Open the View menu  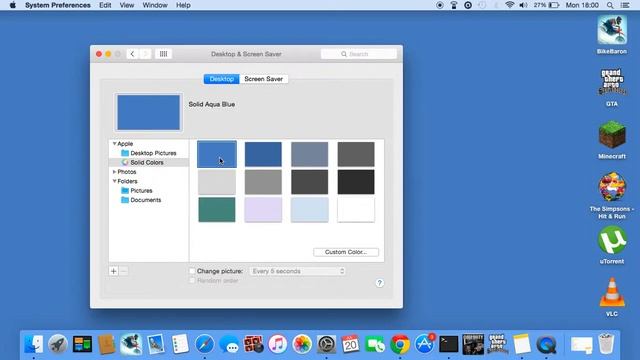[x=127, y=5]
